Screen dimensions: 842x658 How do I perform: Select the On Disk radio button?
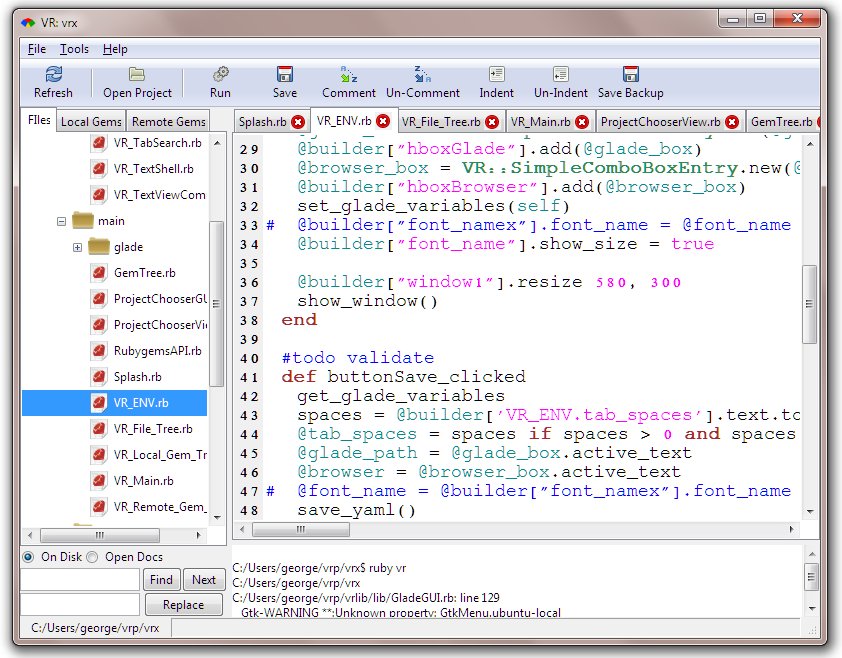tap(29, 557)
